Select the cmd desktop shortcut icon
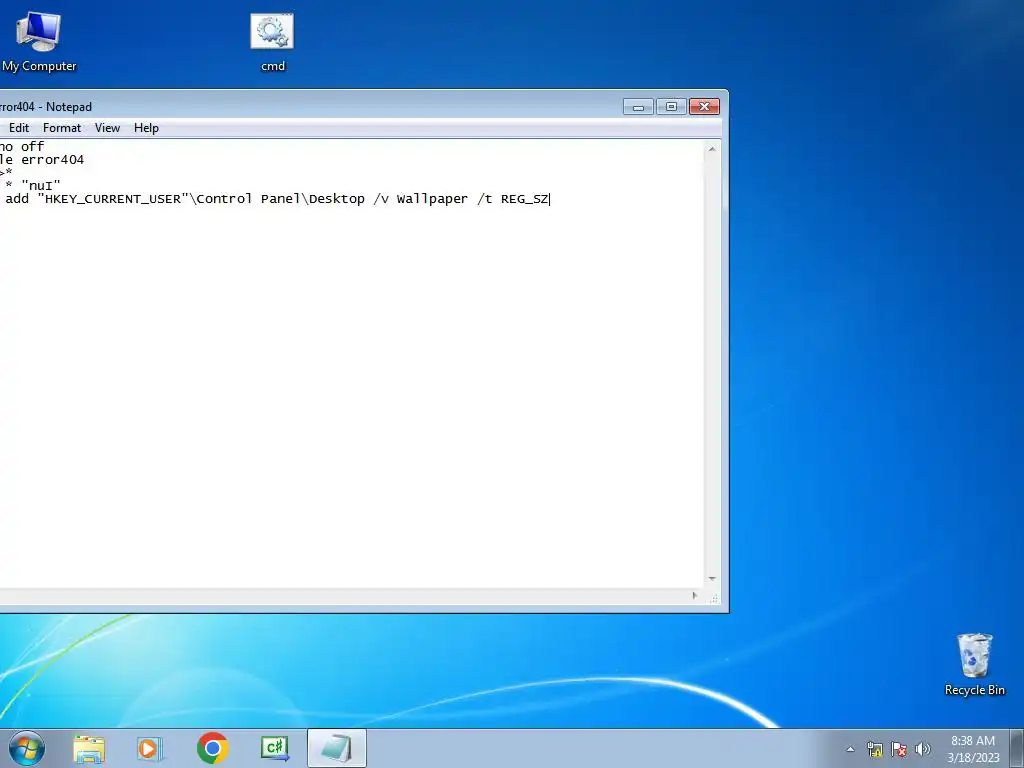 pyautogui.click(x=272, y=41)
